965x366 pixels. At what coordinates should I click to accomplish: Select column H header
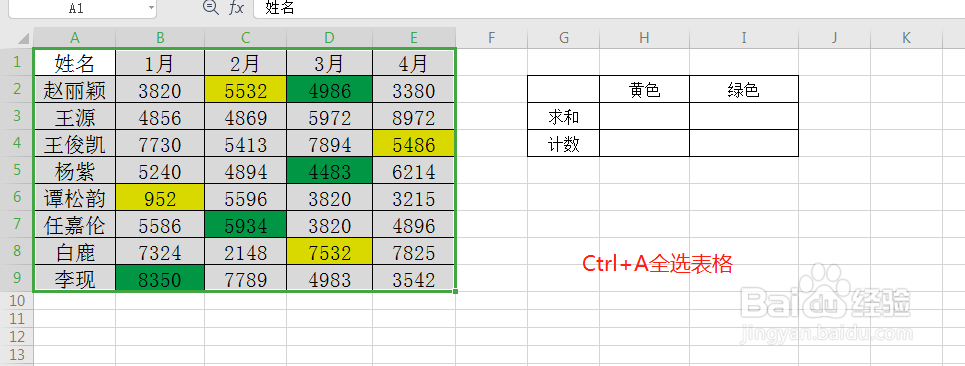coord(644,38)
